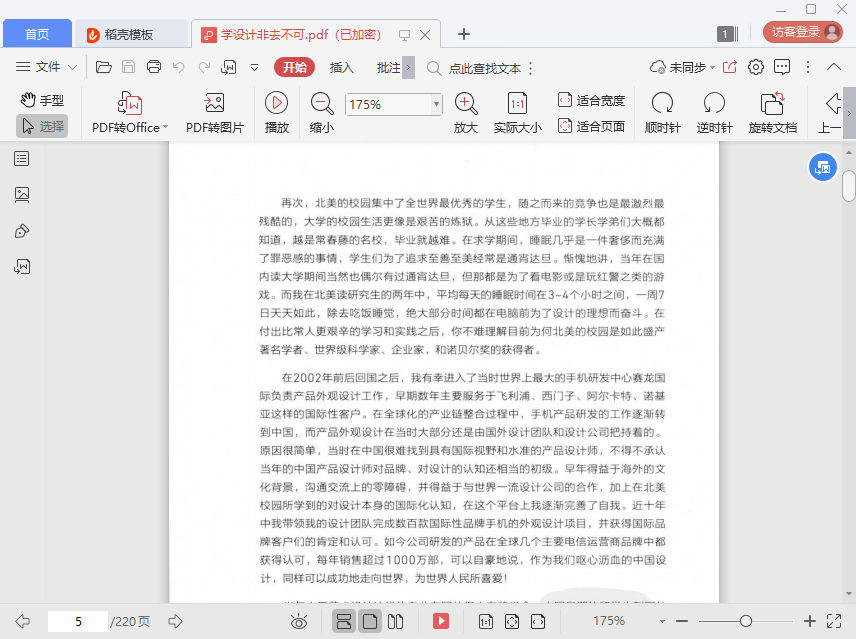This screenshot has width=856, height=639.
Task: Zoom out with 缩小 icon
Action: (x=322, y=112)
